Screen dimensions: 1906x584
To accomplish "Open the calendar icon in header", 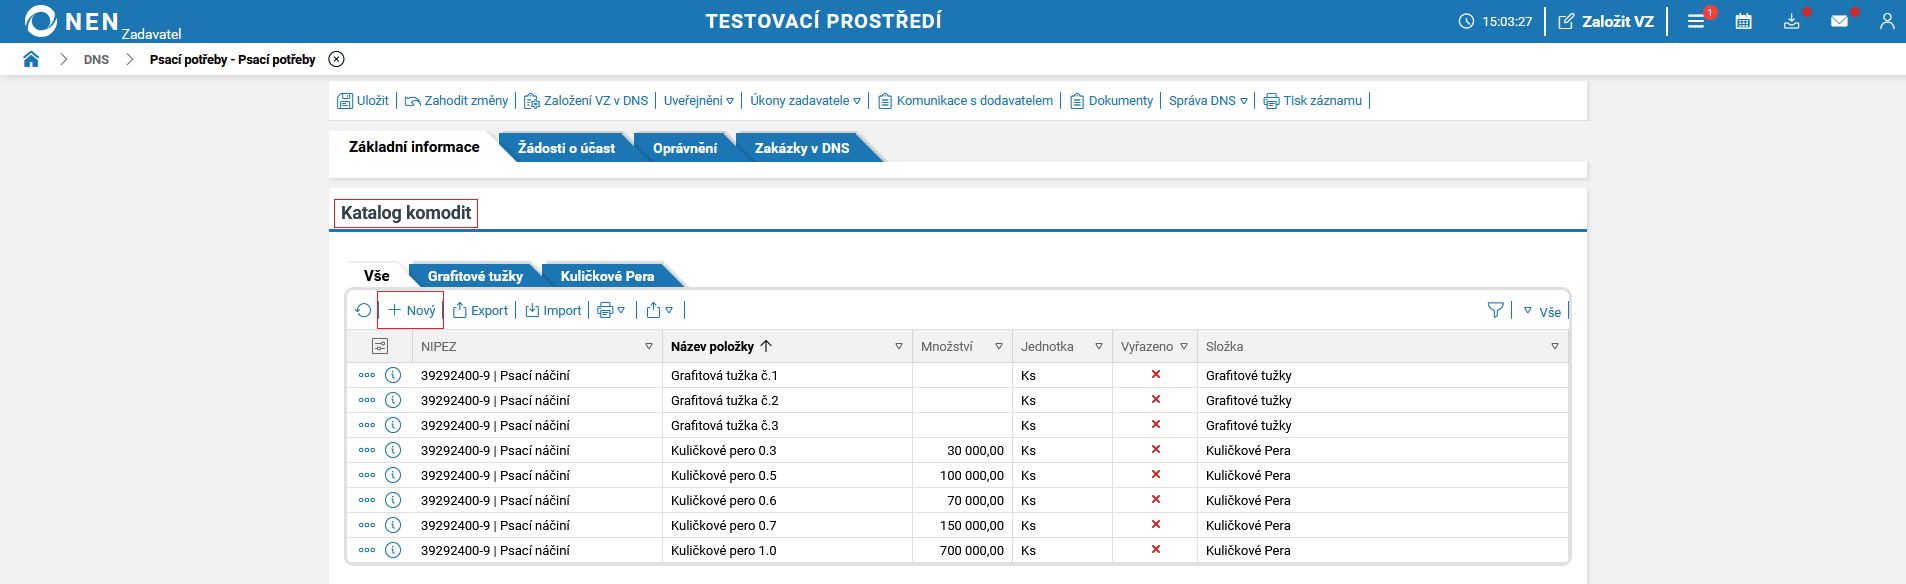I will 1743,21.
